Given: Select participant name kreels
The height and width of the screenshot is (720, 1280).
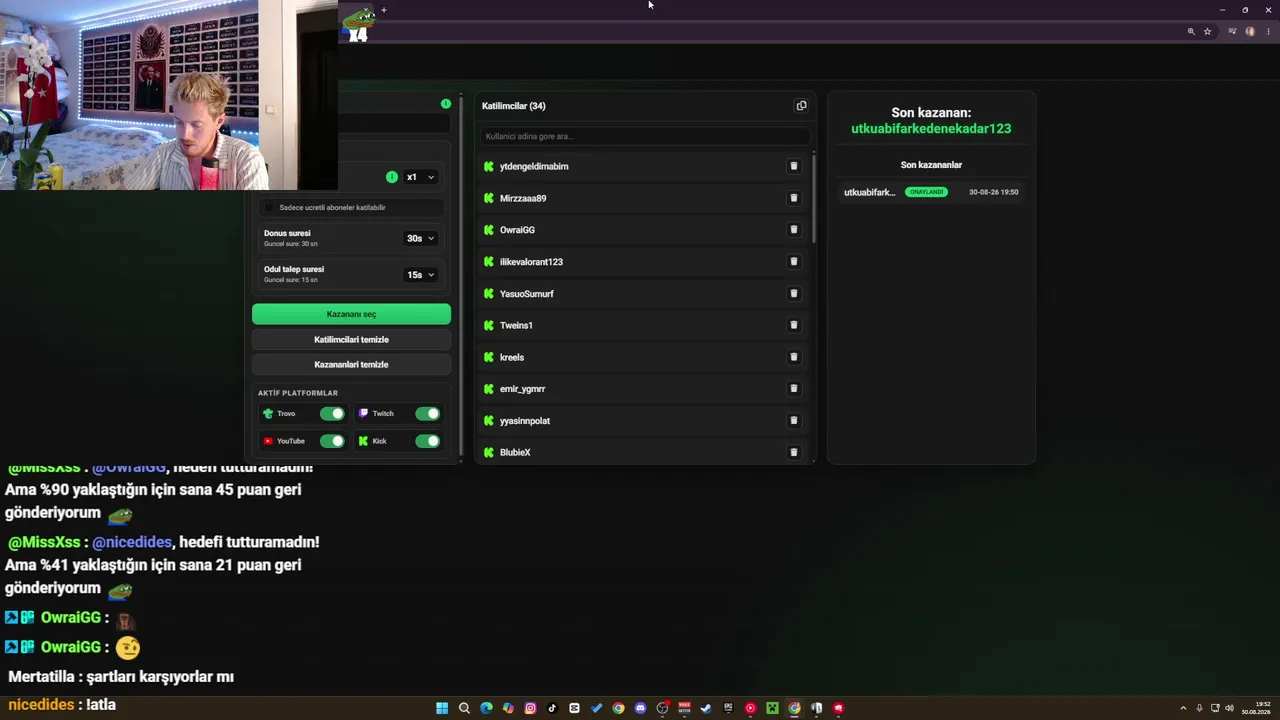Looking at the screenshot, I should tap(512, 357).
